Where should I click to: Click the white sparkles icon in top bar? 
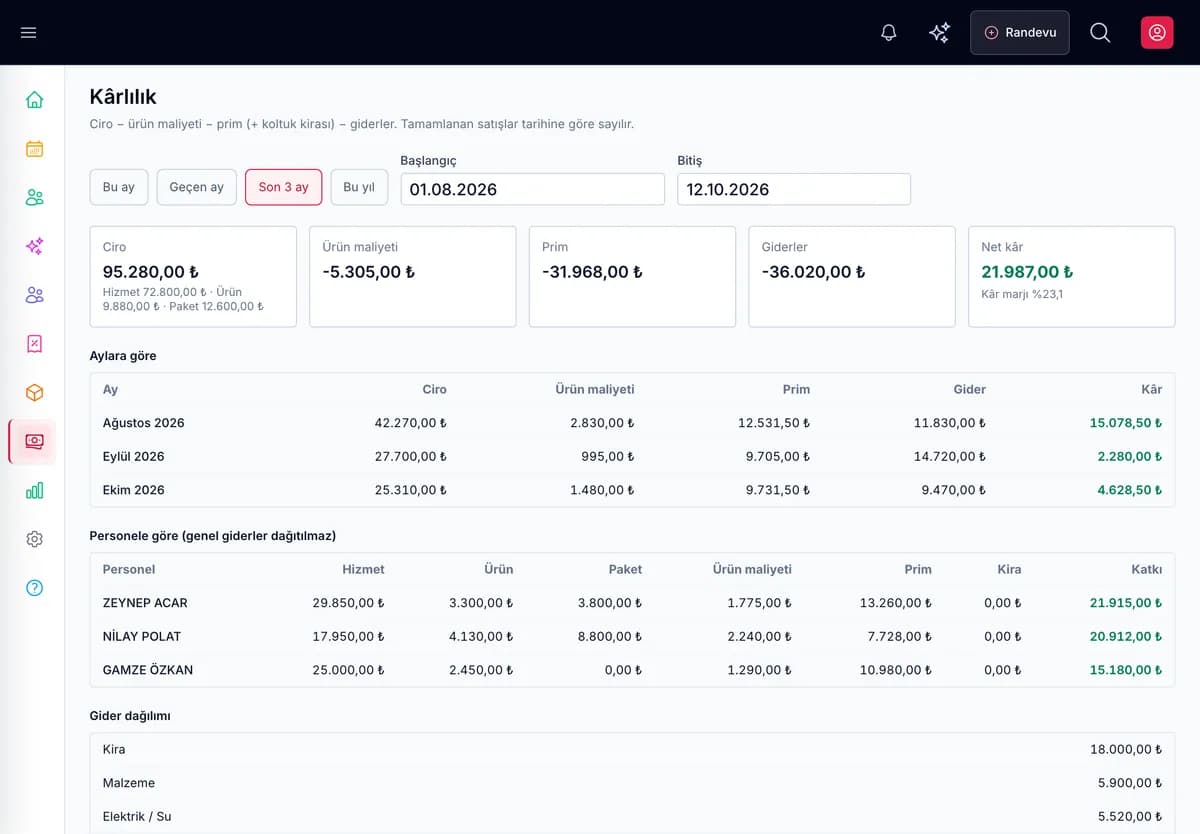(x=939, y=33)
